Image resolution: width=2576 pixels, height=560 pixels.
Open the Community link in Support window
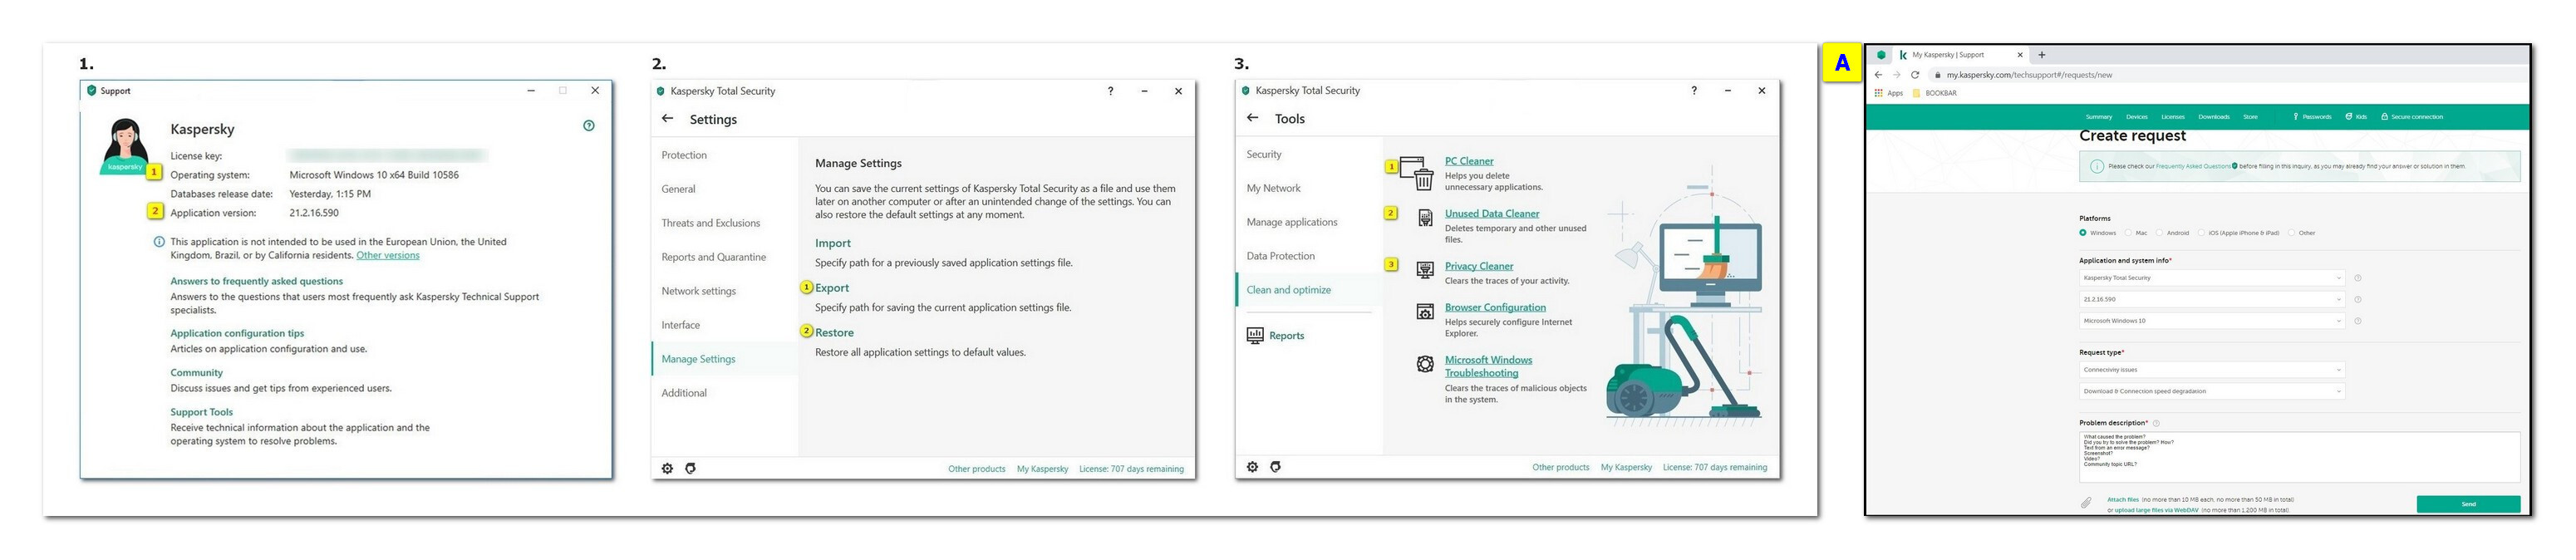[x=196, y=372]
